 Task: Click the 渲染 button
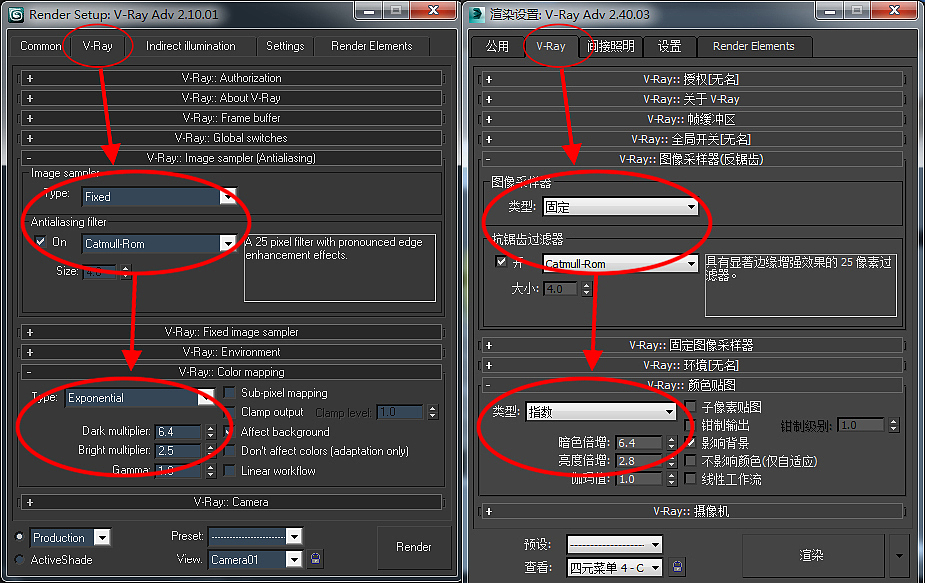(x=812, y=555)
